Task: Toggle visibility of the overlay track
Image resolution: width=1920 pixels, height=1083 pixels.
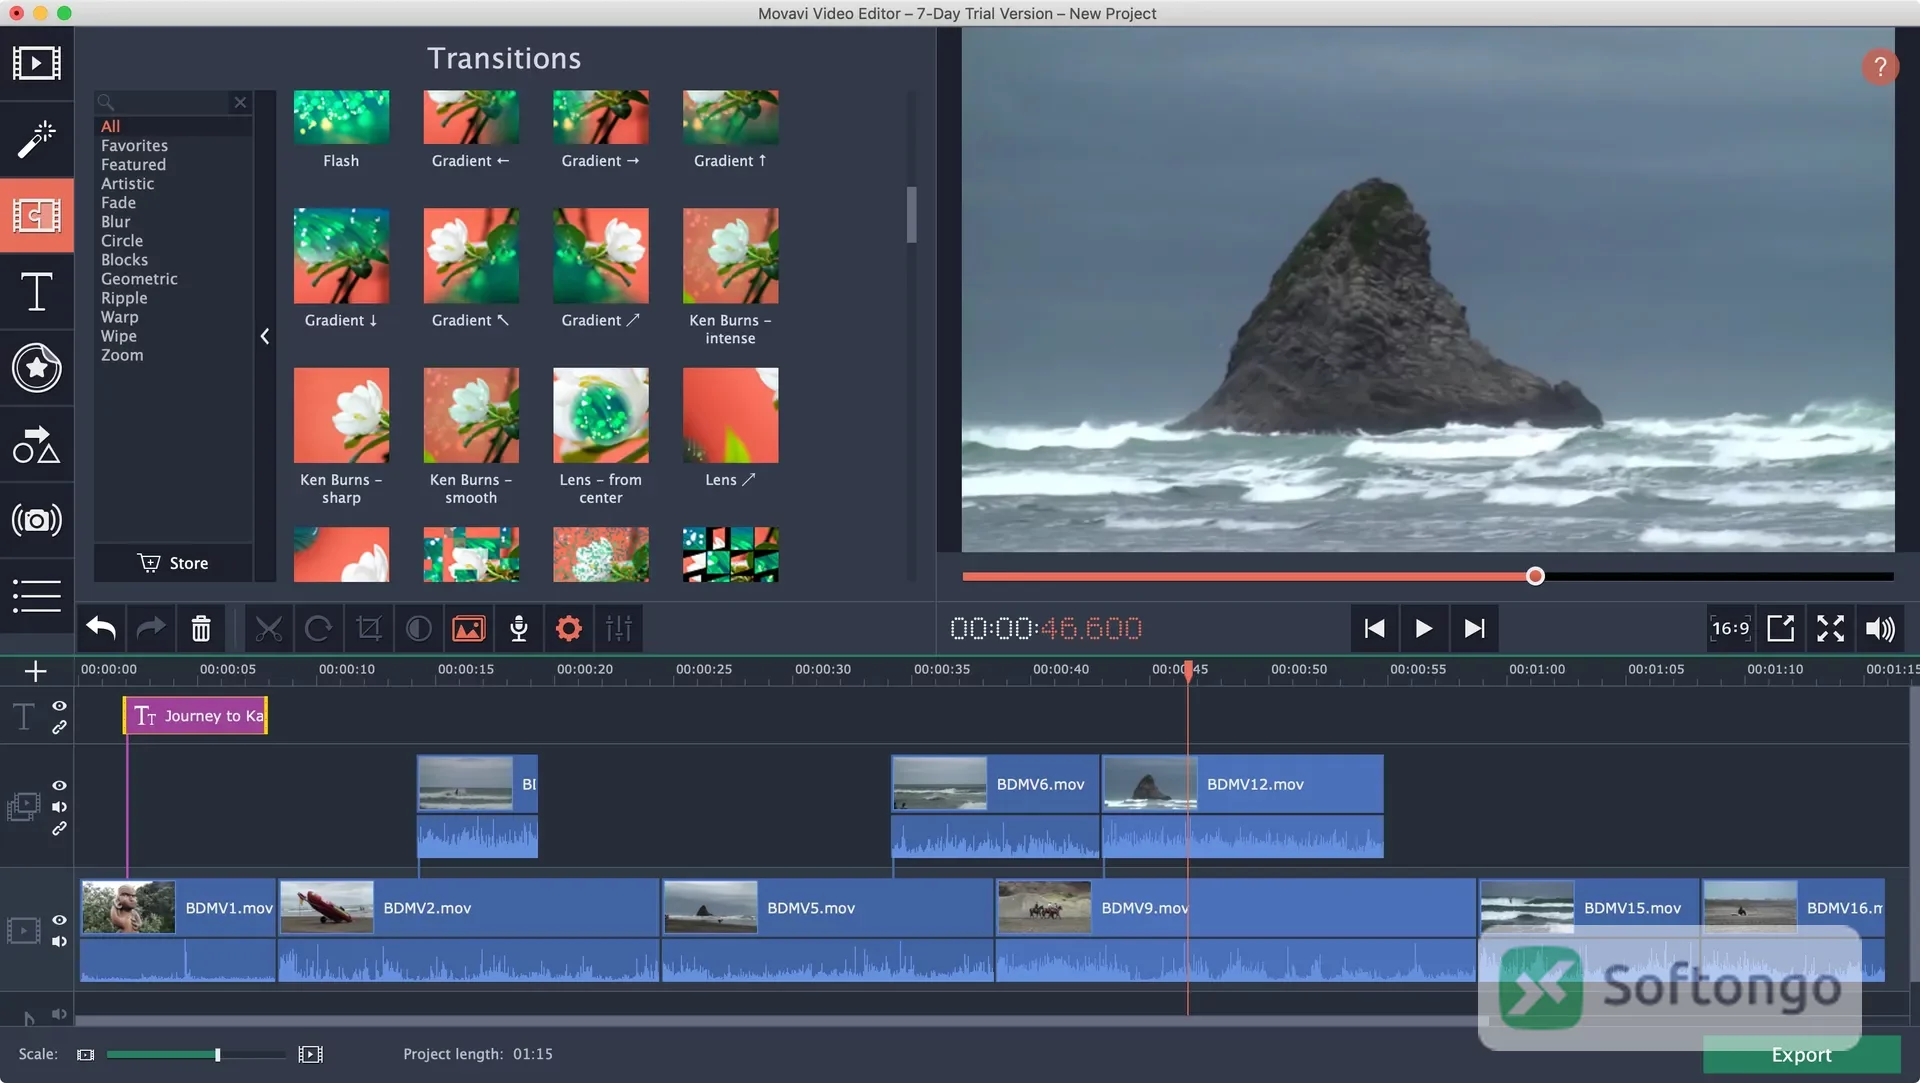Action: [x=59, y=786]
